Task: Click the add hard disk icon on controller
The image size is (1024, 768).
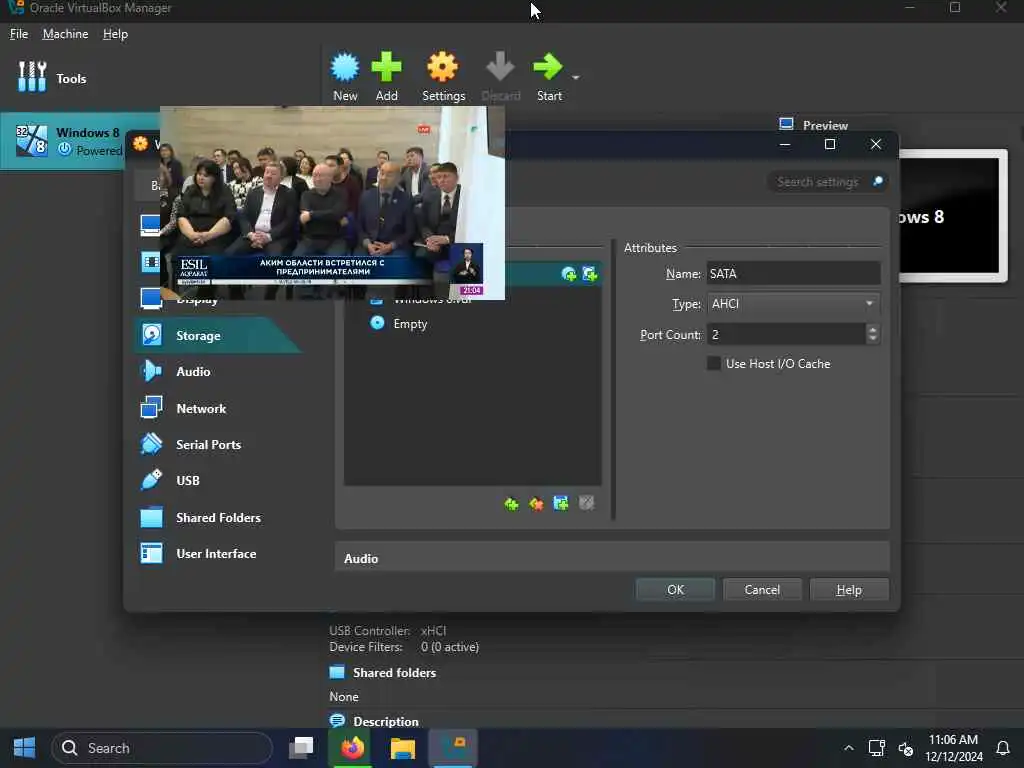Action: pos(590,274)
